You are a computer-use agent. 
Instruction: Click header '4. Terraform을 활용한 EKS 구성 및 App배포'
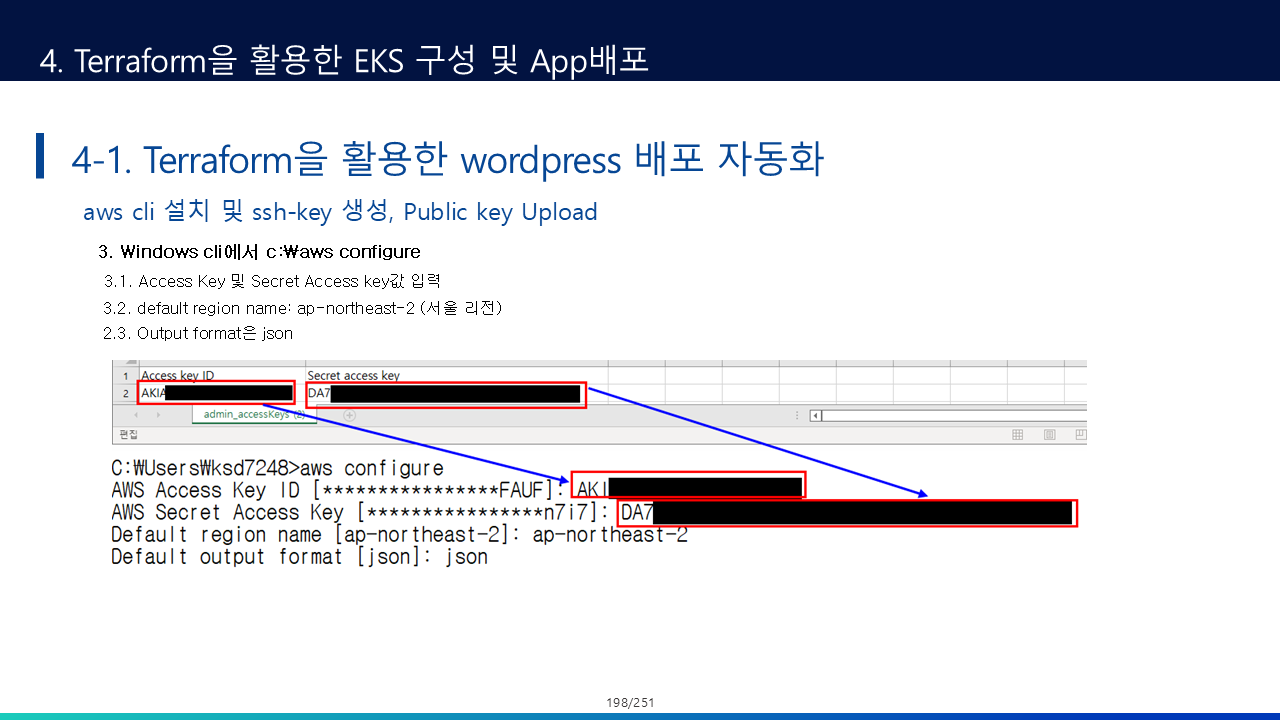[345, 60]
